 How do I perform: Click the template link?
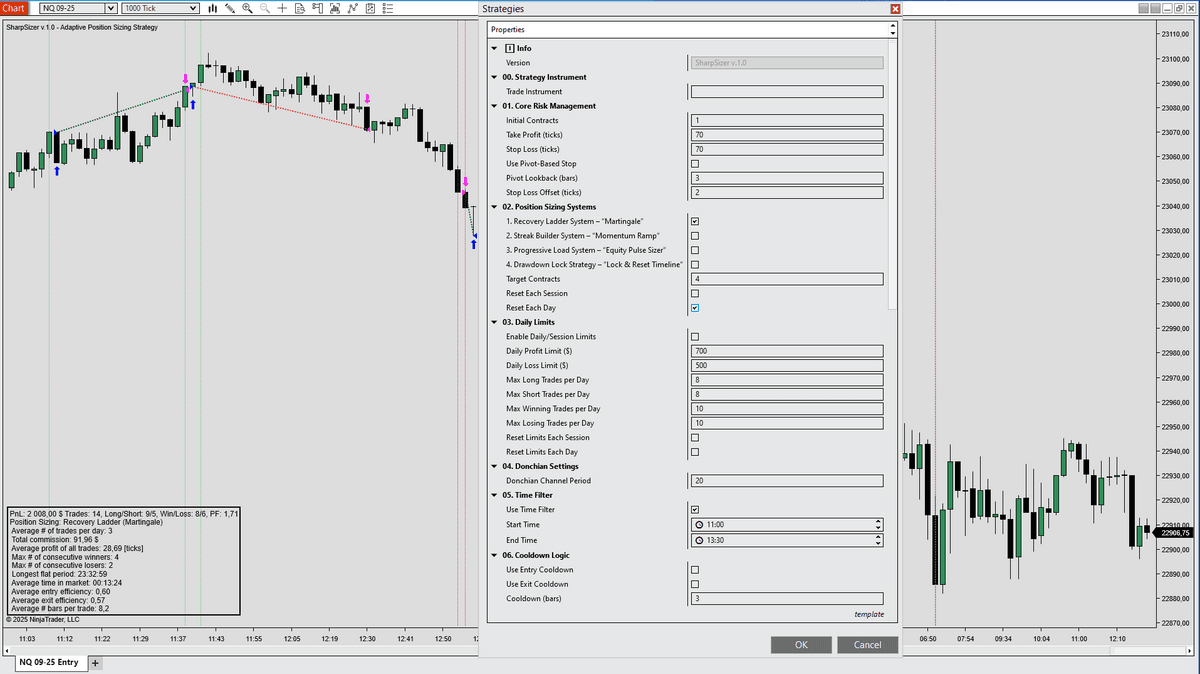(868, 614)
